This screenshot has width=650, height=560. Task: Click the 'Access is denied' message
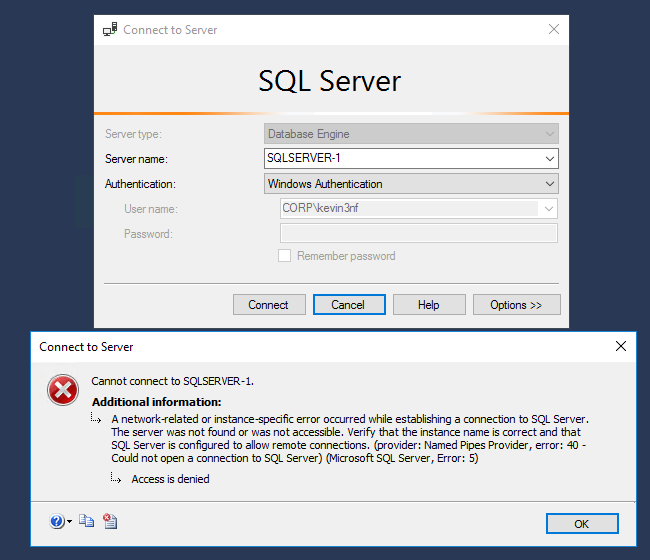pyautogui.click(x=170, y=479)
